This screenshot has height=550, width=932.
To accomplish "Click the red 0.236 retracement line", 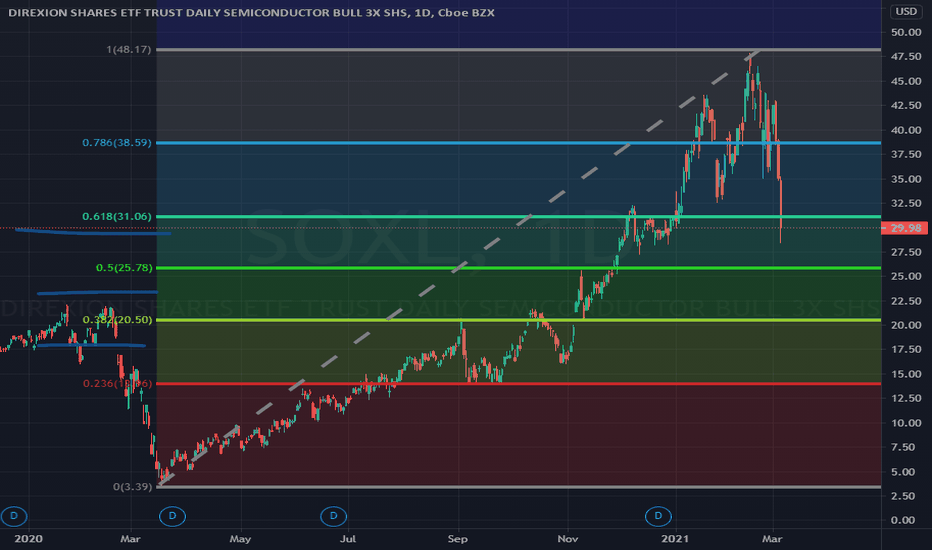I will coord(518,384).
